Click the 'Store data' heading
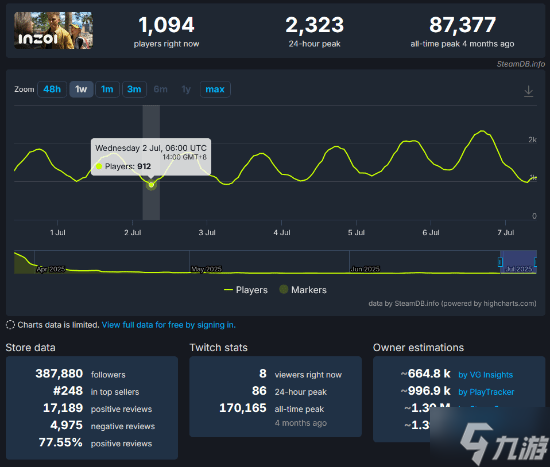This screenshot has width=550, height=467. click(x=31, y=348)
